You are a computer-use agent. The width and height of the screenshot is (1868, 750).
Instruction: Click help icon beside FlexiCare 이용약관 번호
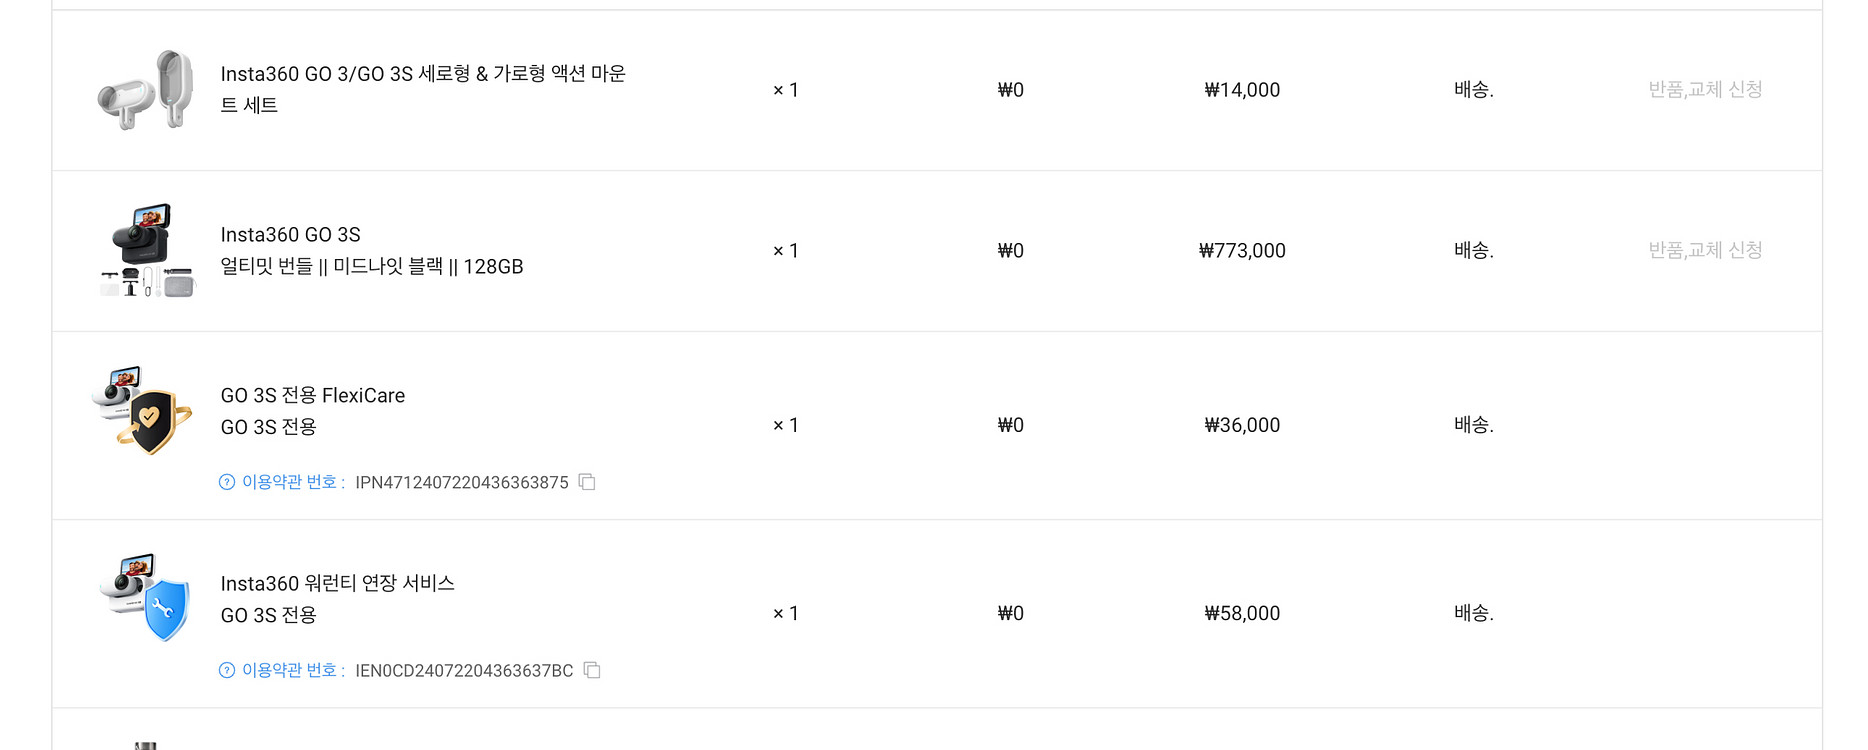227,482
